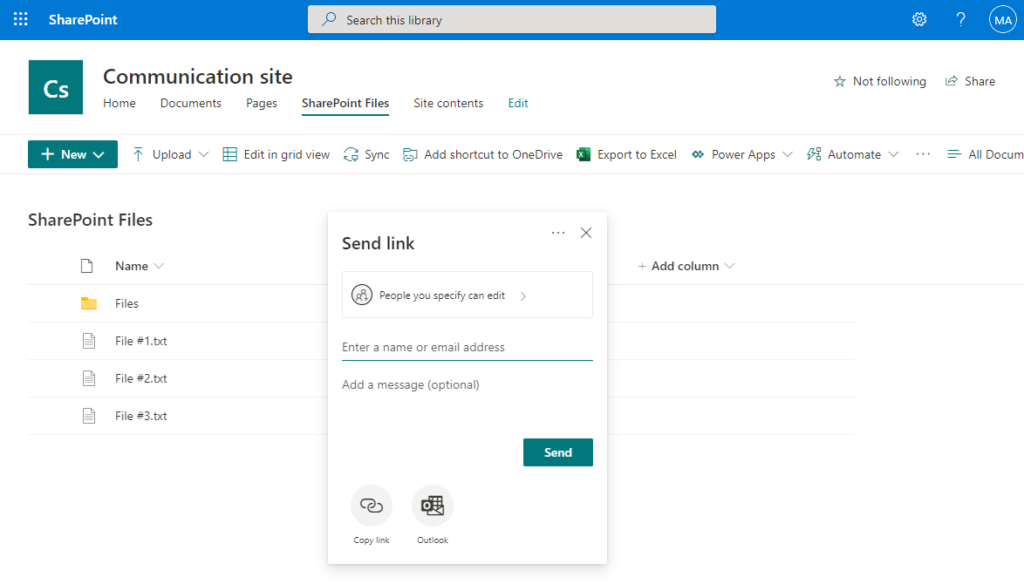The width and height of the screenshot is (1024, 584).
Task: Open File #2.txt name
Action: point(141,378)
